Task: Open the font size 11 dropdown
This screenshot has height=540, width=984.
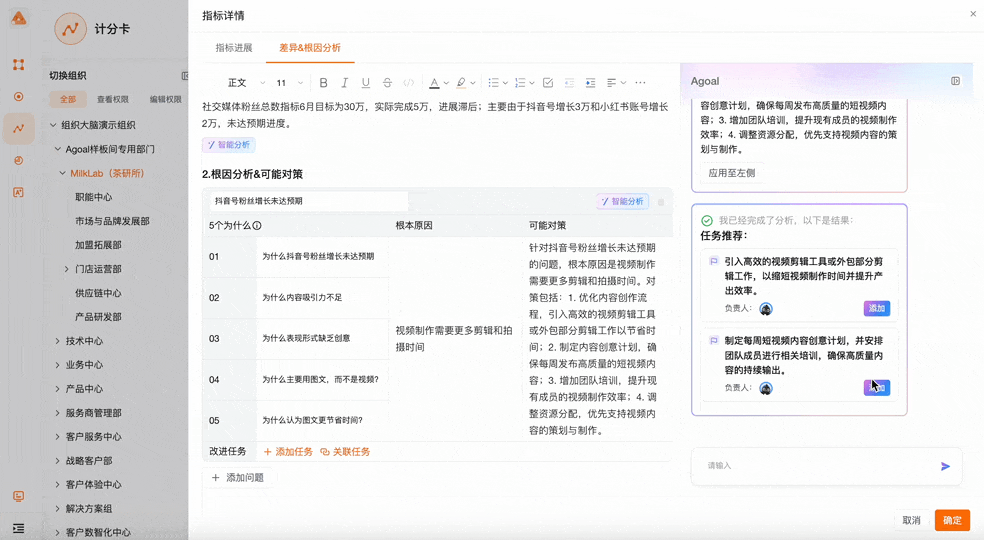Action: [289, 83]
